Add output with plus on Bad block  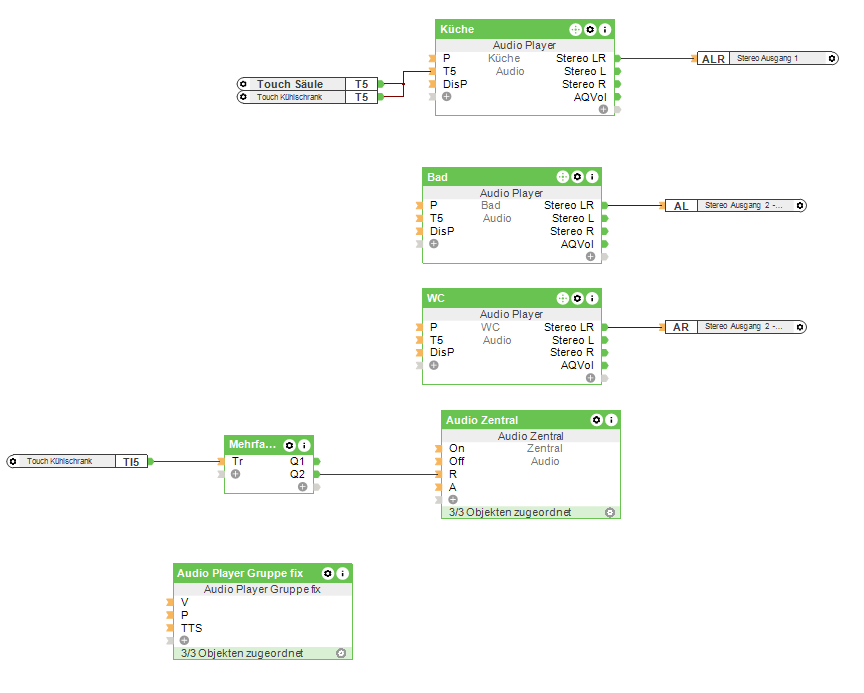tap(591, 257)
